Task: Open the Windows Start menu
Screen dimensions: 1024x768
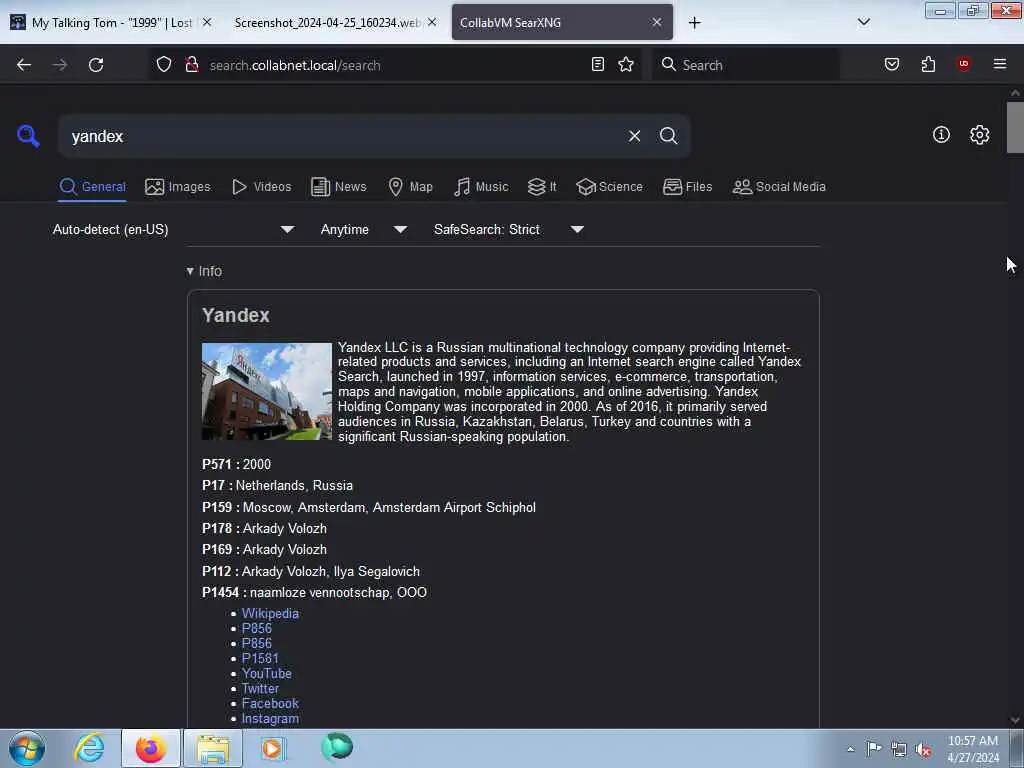Action: tap(27, 748)
